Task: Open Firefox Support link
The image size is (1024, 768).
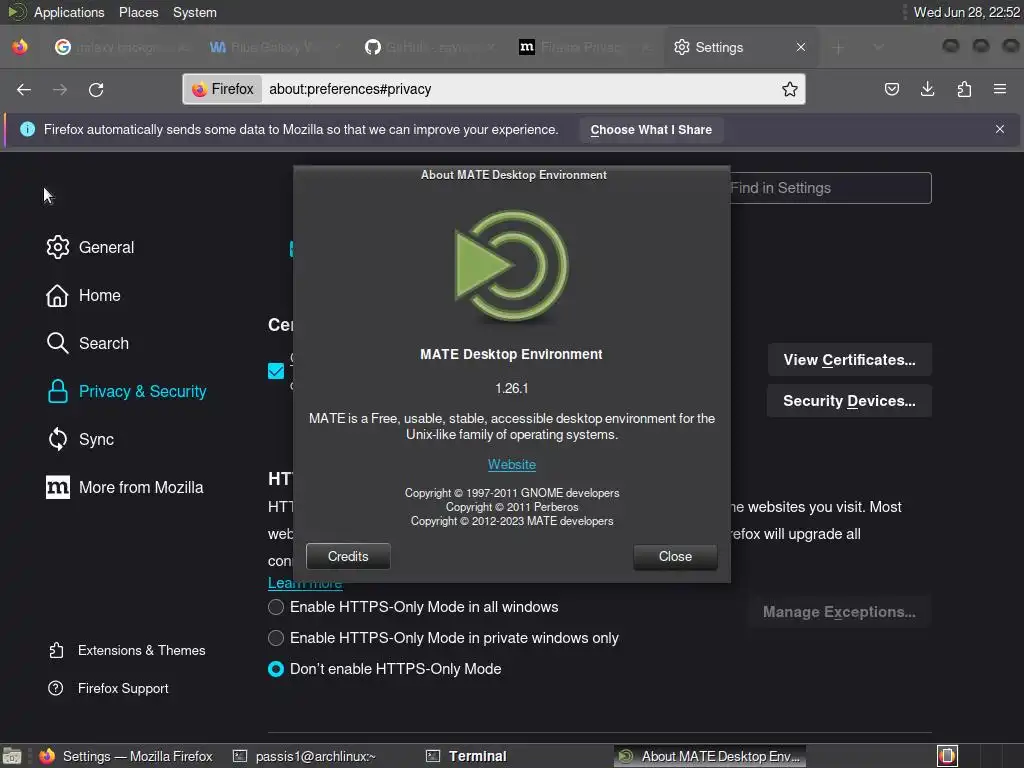Action: [x=108, y=688]
